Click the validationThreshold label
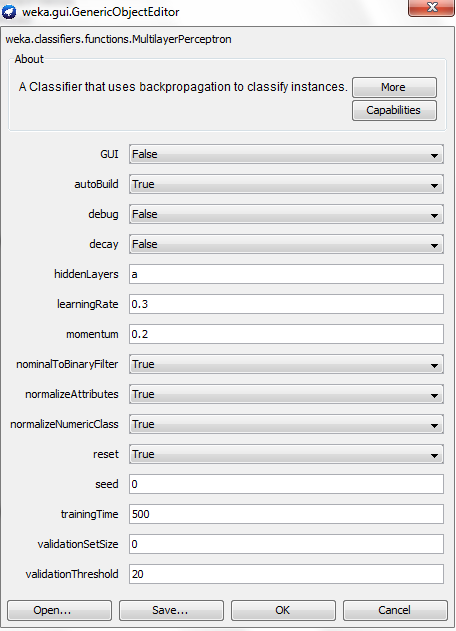Image resolution: width=456 pixels, height=631 pixels. (x=72, y=574)
